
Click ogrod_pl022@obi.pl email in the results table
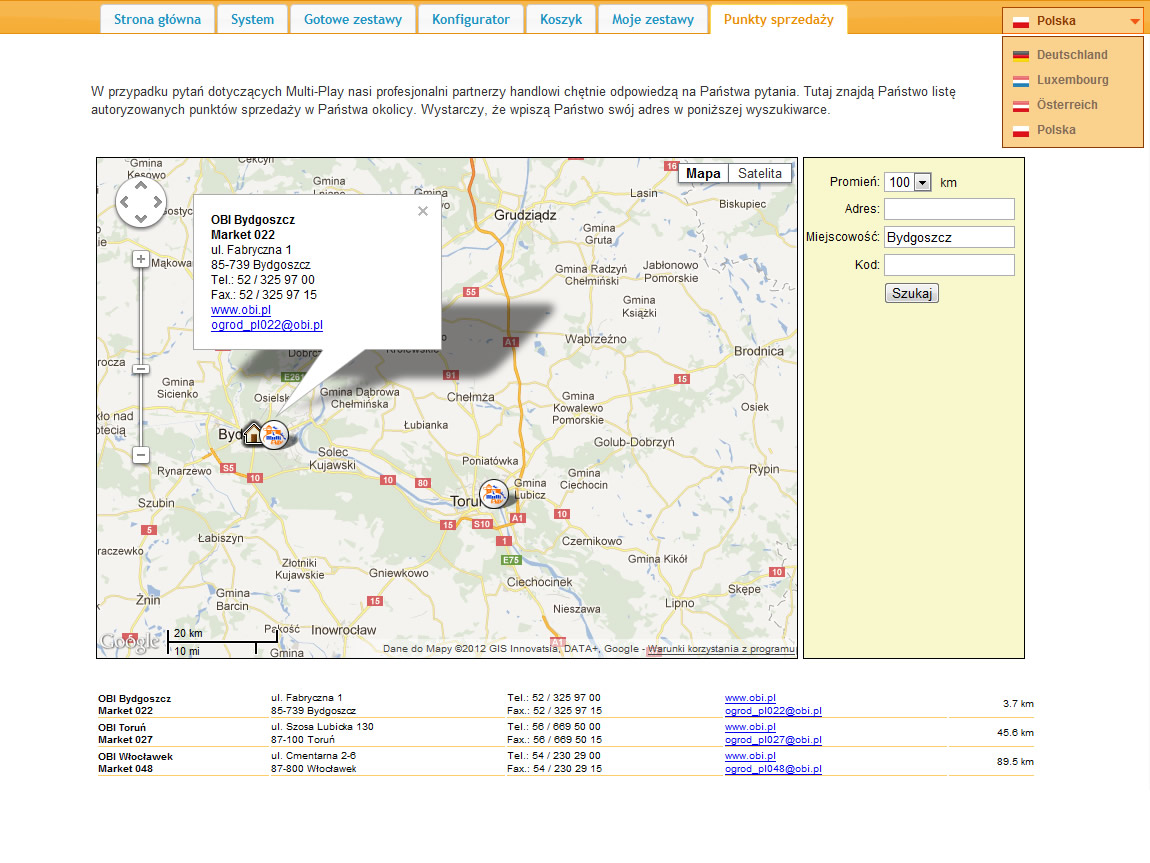[x=773, y=711]
